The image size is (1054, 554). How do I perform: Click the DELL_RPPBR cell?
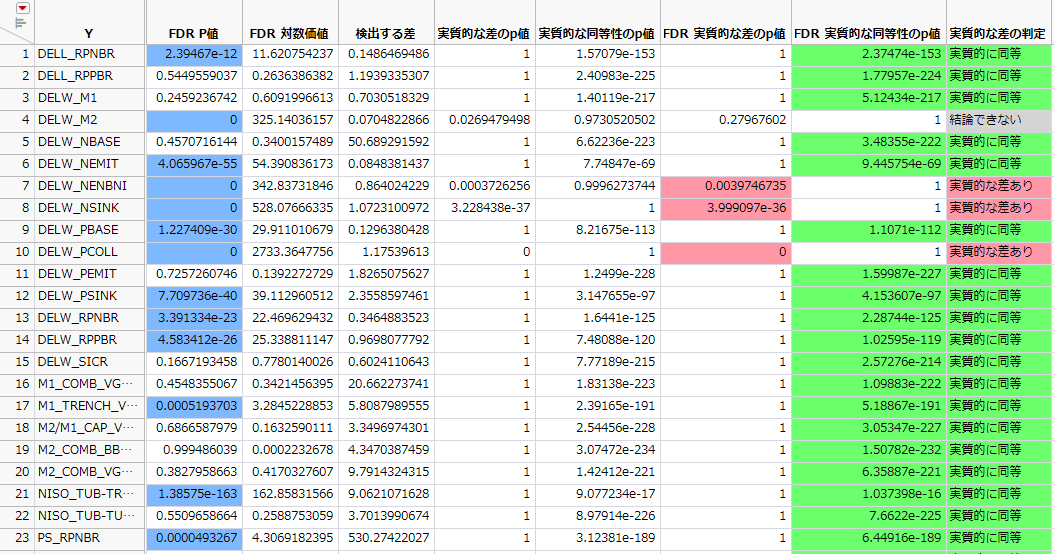pyautogui.click(x=89, y=76)
